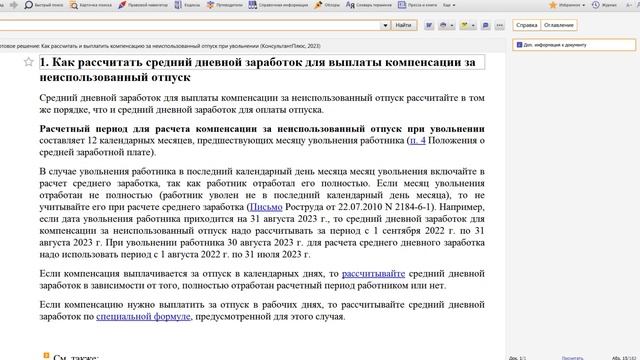Open the Письмо Роструда link
640x360 pixels.
265,207
